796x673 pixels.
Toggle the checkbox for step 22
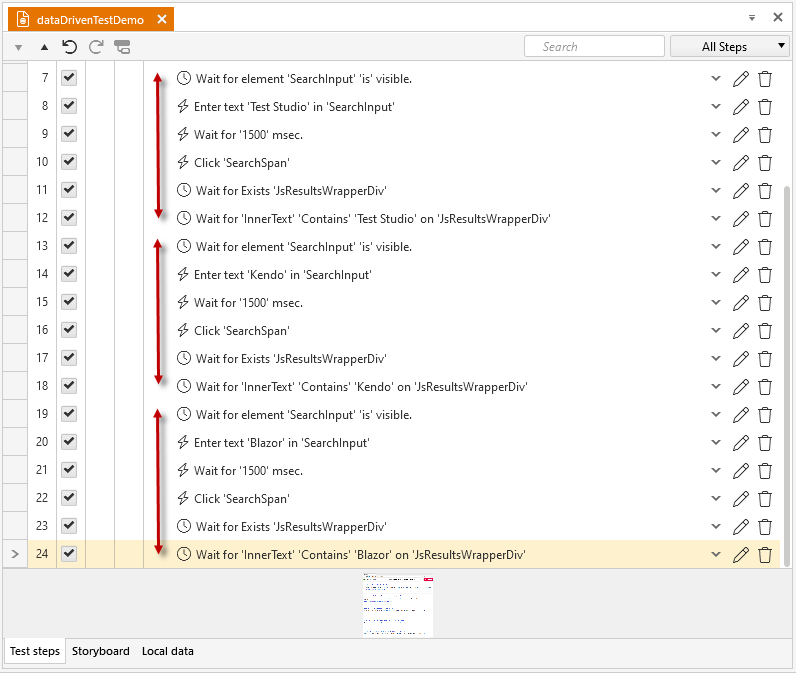(x=69, y=498)
